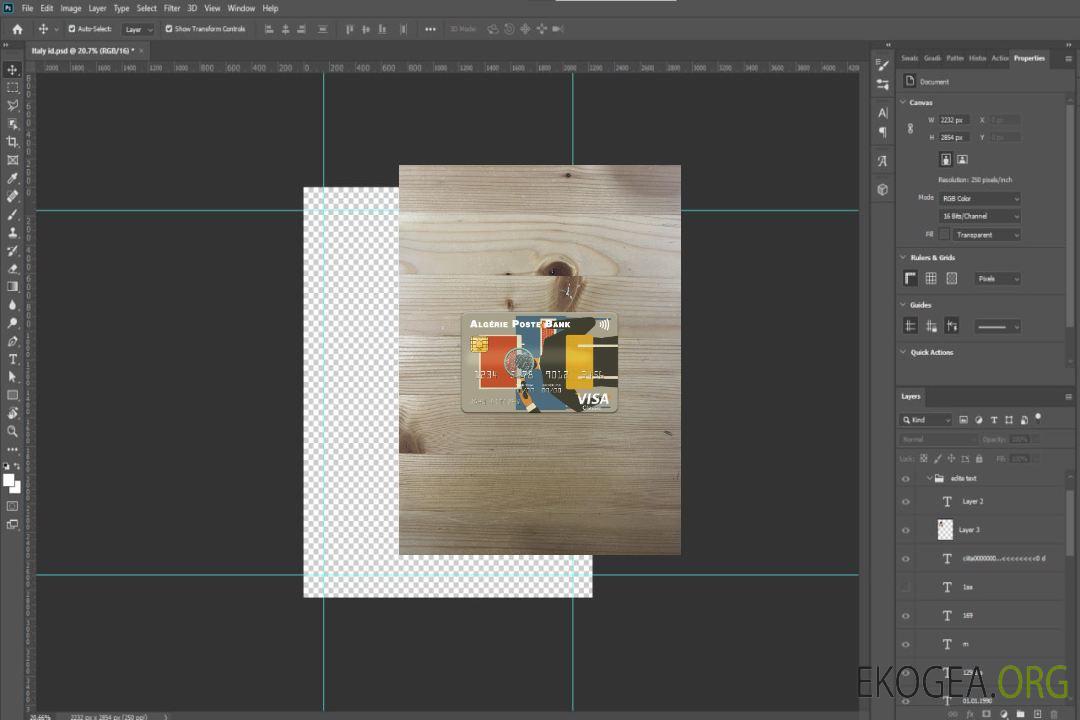
Task: Click the foreground color swatch
Action: pos(9,480)
